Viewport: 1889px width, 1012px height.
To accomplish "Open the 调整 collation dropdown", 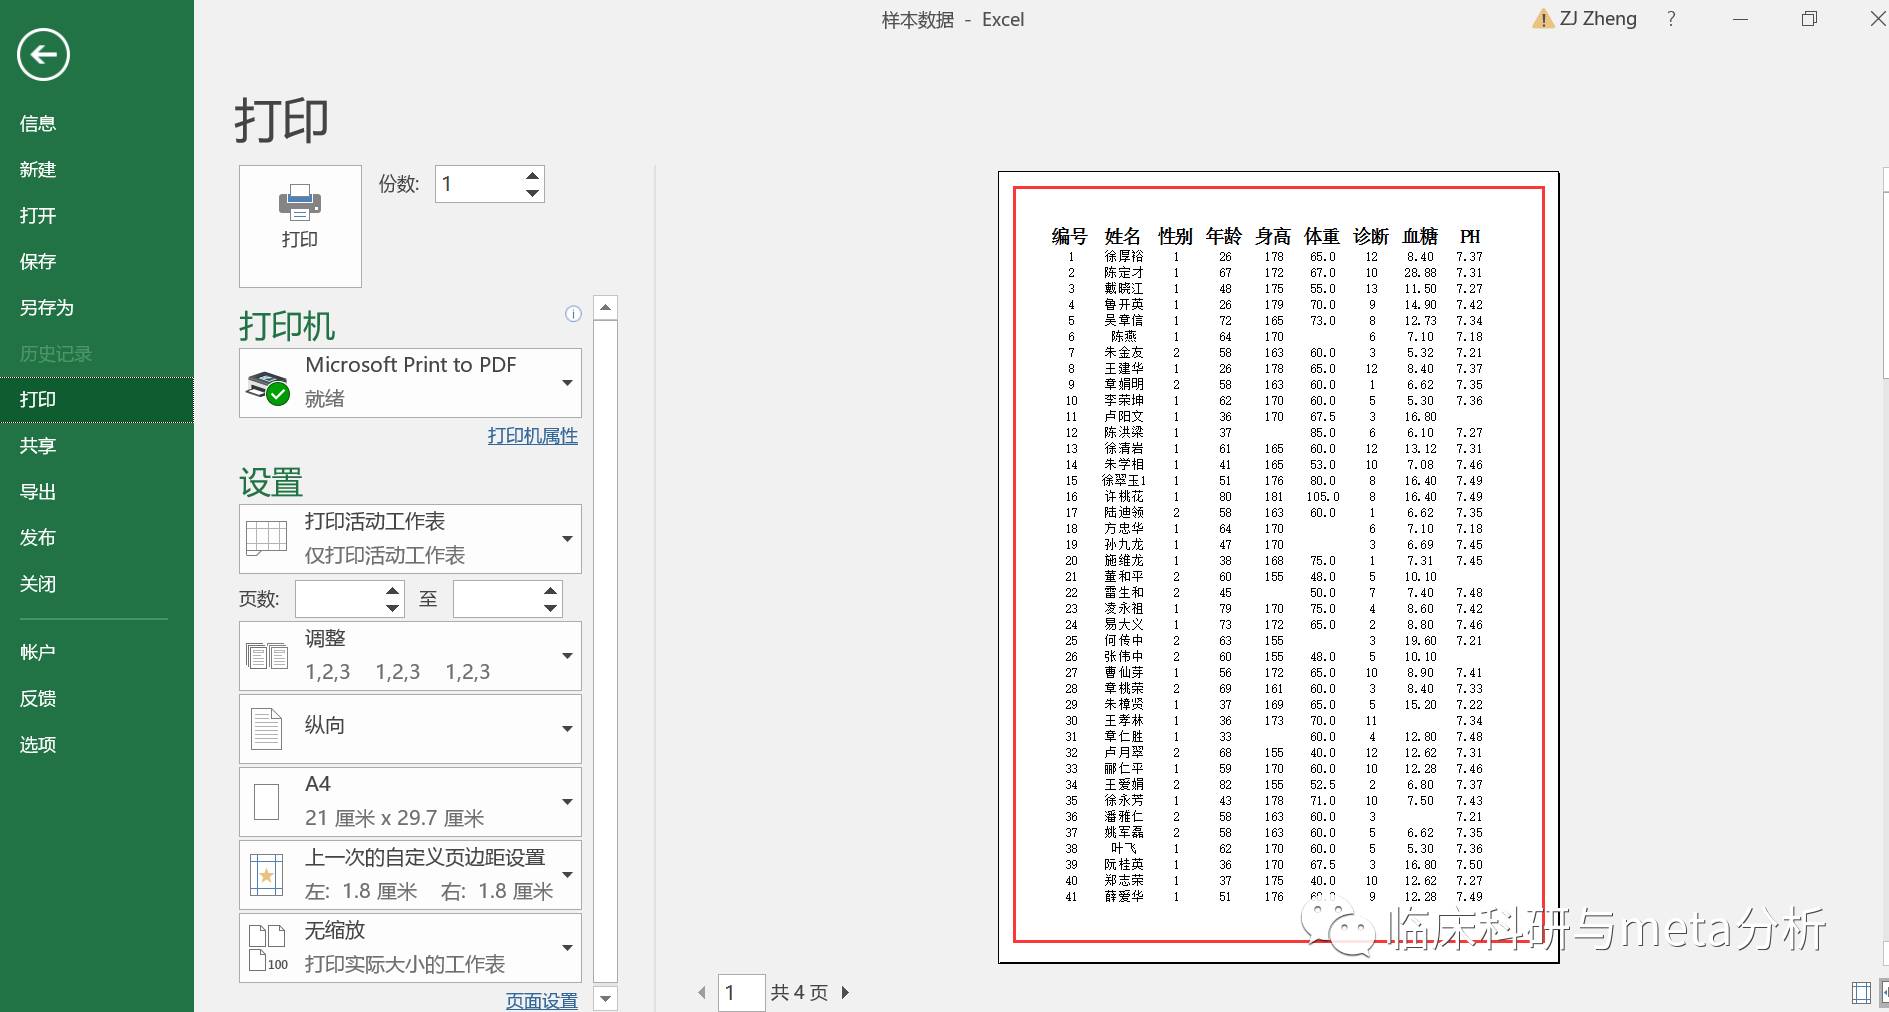I will click(410, 656).
